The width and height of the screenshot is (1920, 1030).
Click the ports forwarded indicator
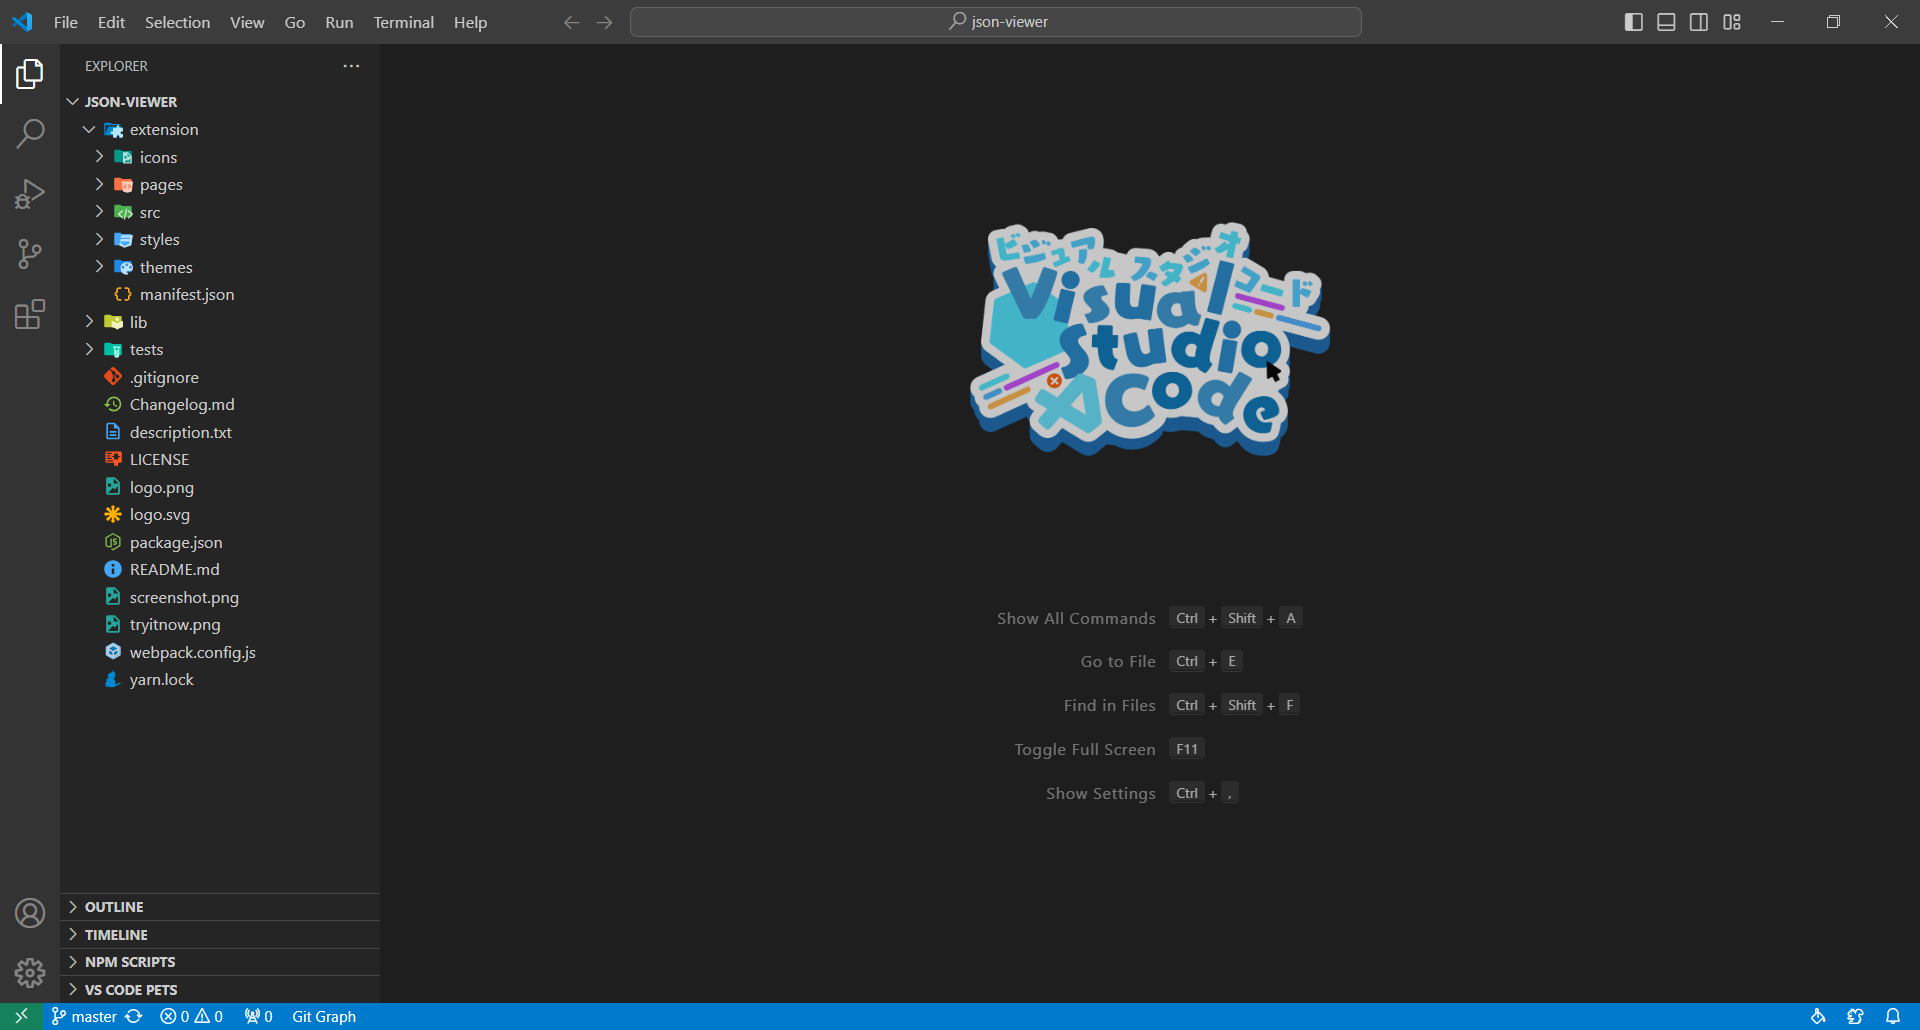coord(258,1016)
